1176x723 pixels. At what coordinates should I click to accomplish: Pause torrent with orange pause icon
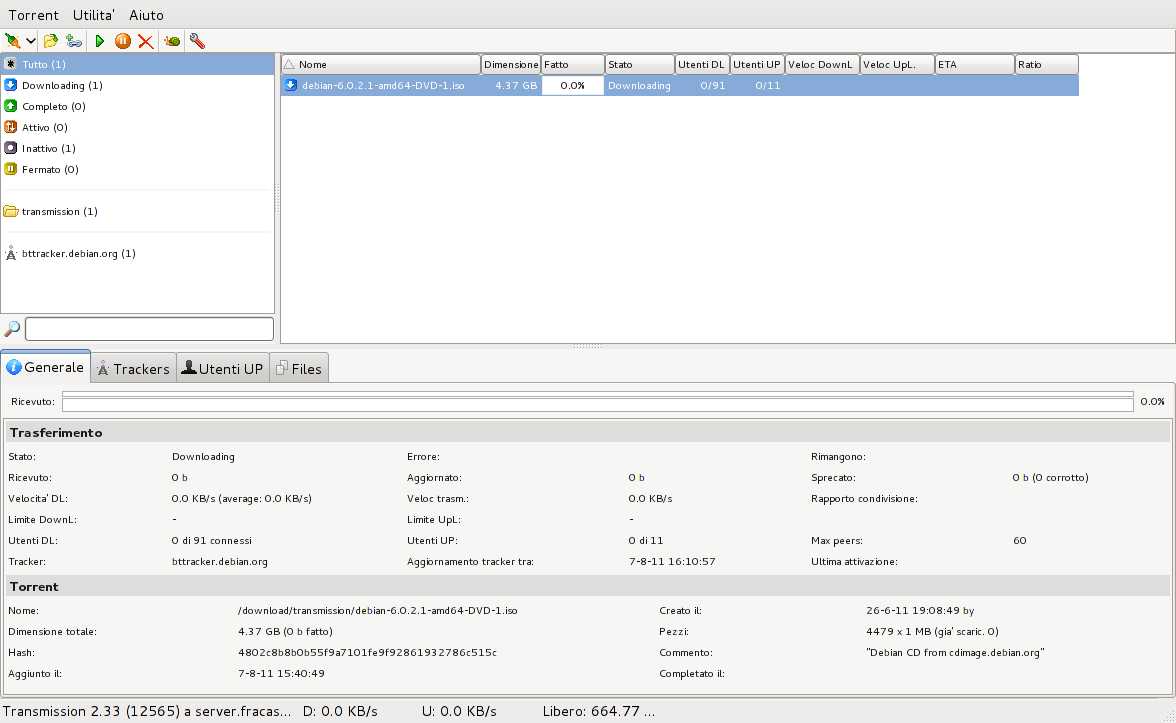click(x=122, y=41)
